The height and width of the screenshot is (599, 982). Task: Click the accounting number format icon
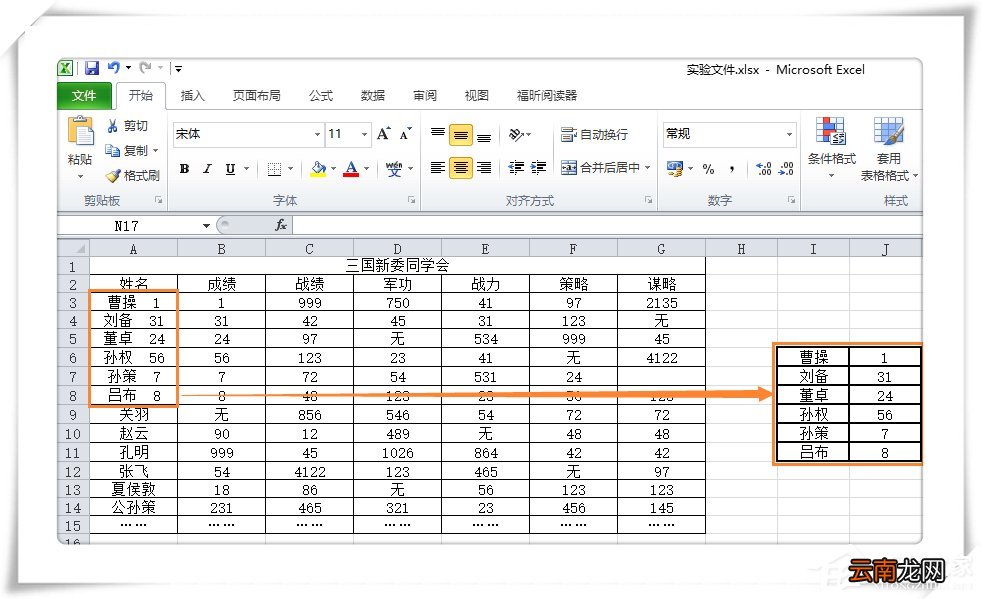[674, 169]
